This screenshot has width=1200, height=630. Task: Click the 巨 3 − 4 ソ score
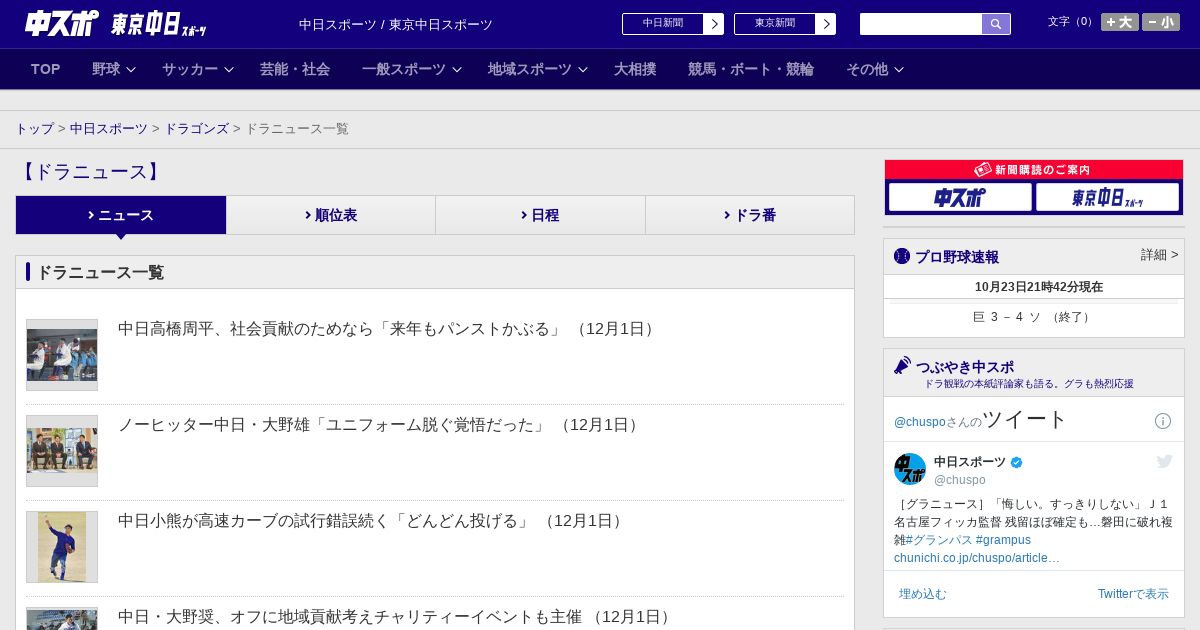tap(1034, 317)
